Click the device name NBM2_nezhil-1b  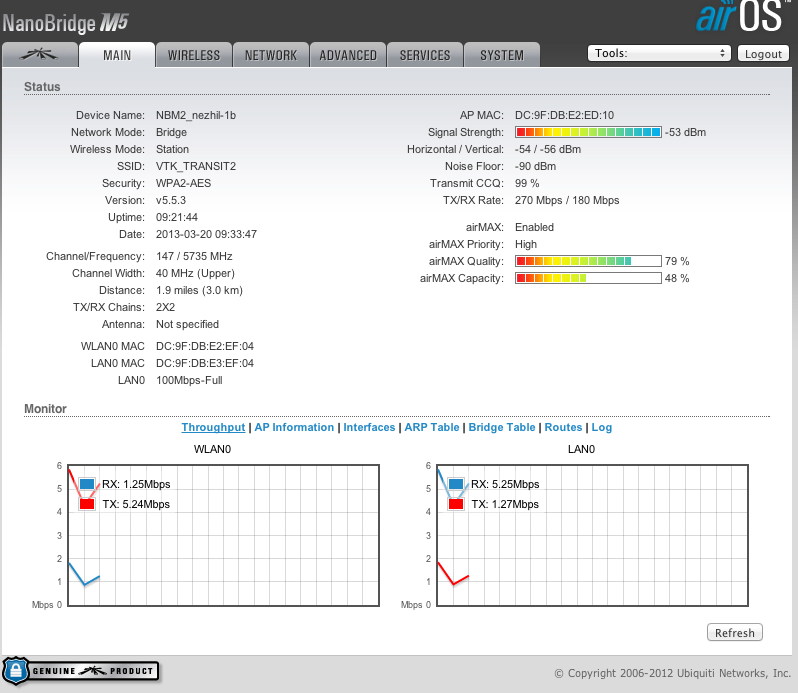point(196,116)
